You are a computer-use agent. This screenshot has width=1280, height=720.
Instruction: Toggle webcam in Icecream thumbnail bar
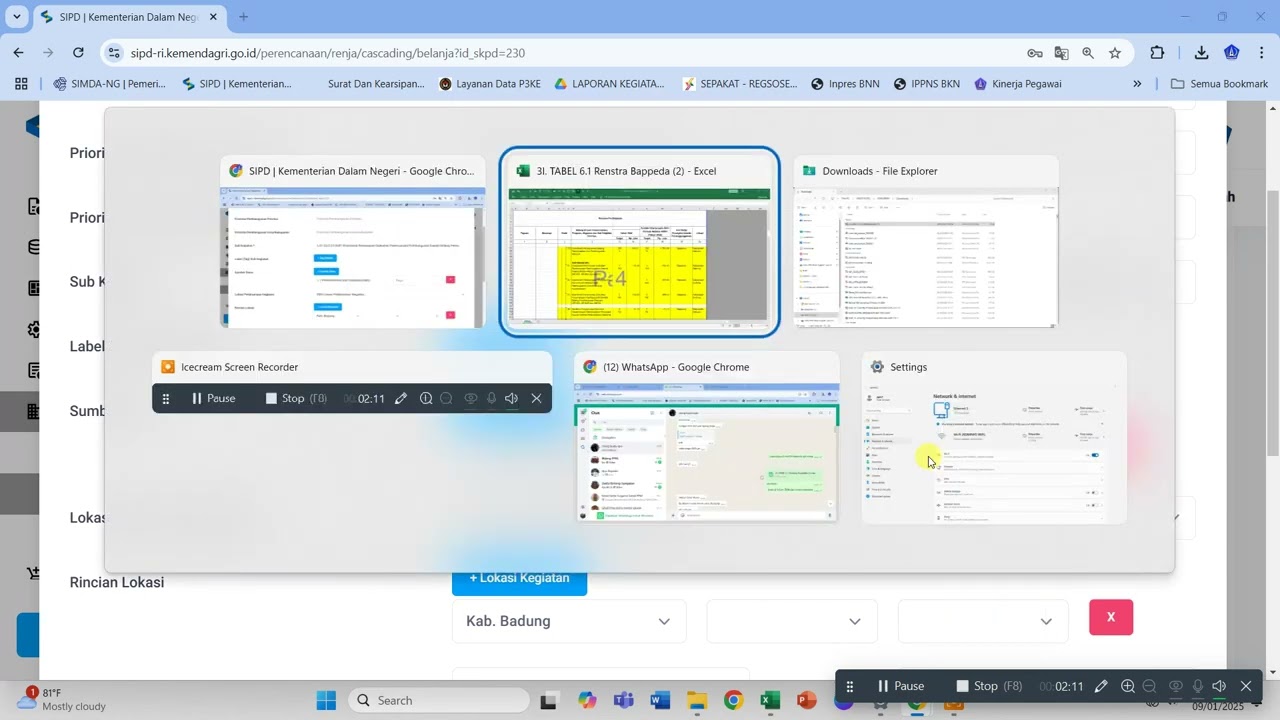(470, 398)
